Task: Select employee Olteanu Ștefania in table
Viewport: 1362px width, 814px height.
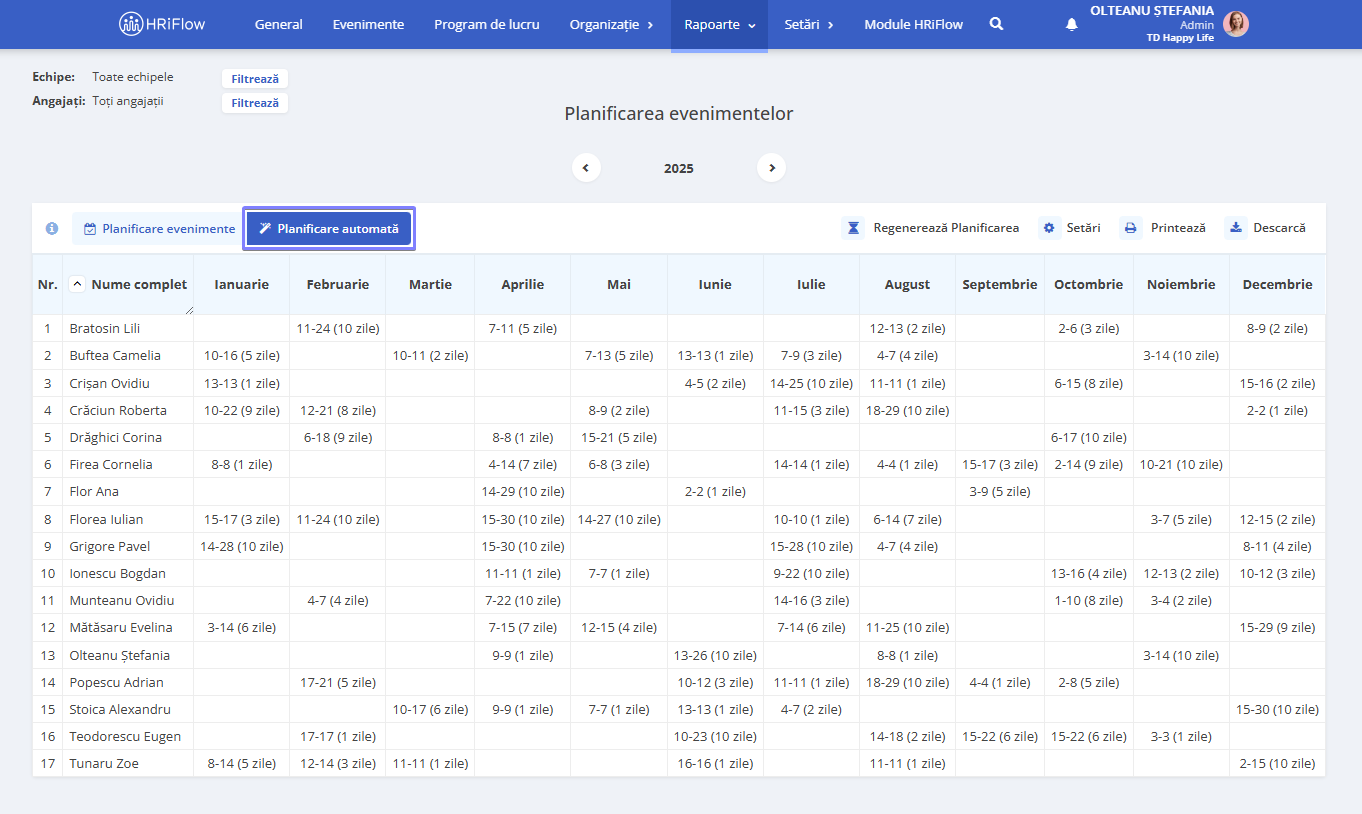Action: (120, 655)
